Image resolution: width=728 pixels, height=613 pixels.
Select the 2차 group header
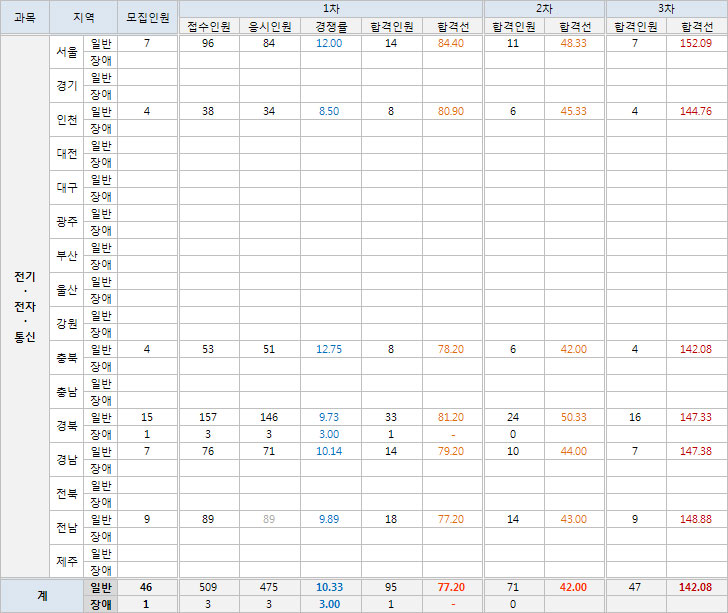tap(544, 8)
